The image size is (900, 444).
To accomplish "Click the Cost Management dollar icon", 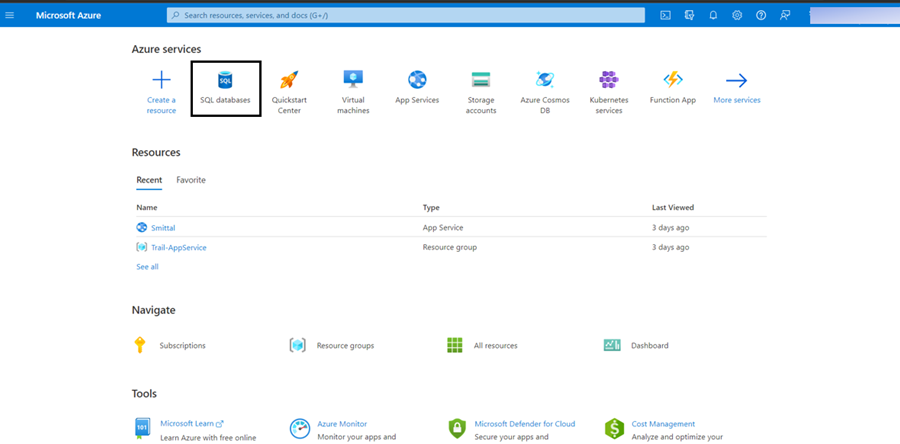I will click(614, 429).
